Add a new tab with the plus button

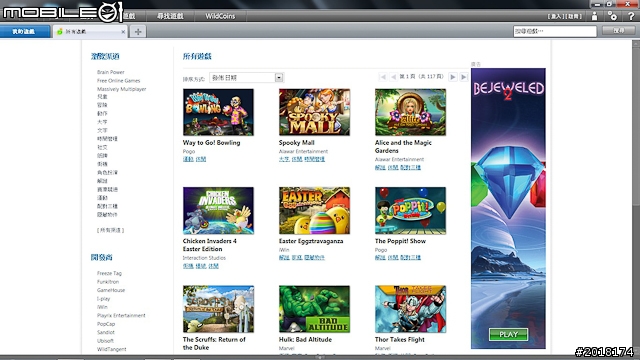click(138, 31)
